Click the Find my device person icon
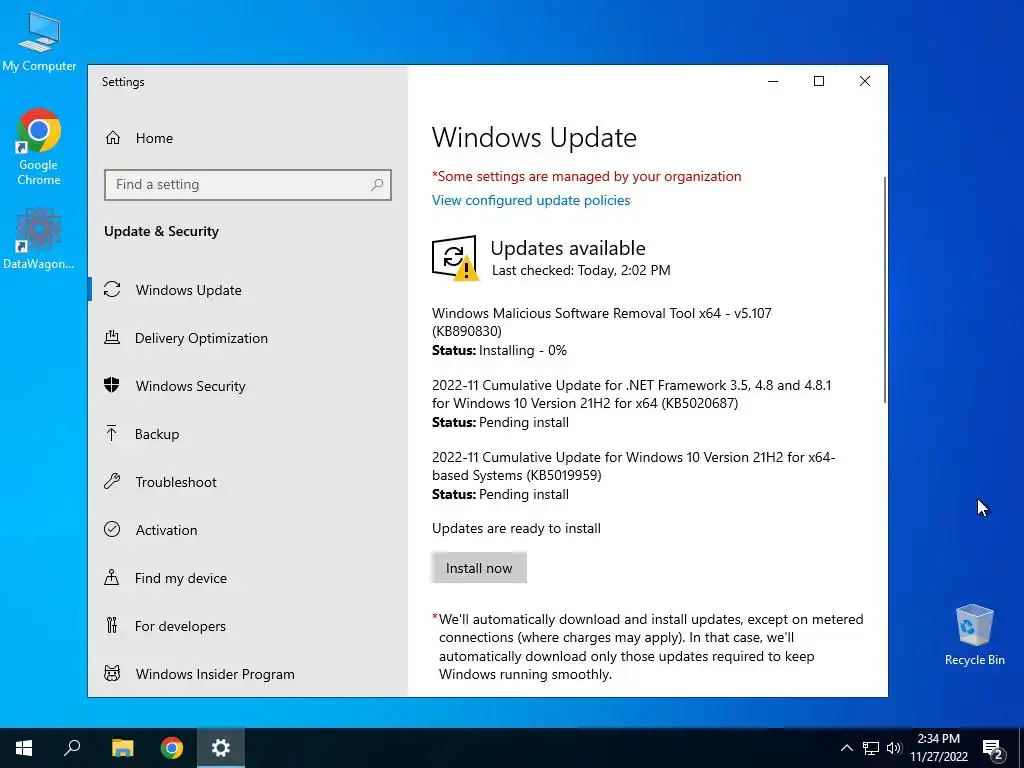Viewport: 1024px width, 768px height. tap(112, 577)
